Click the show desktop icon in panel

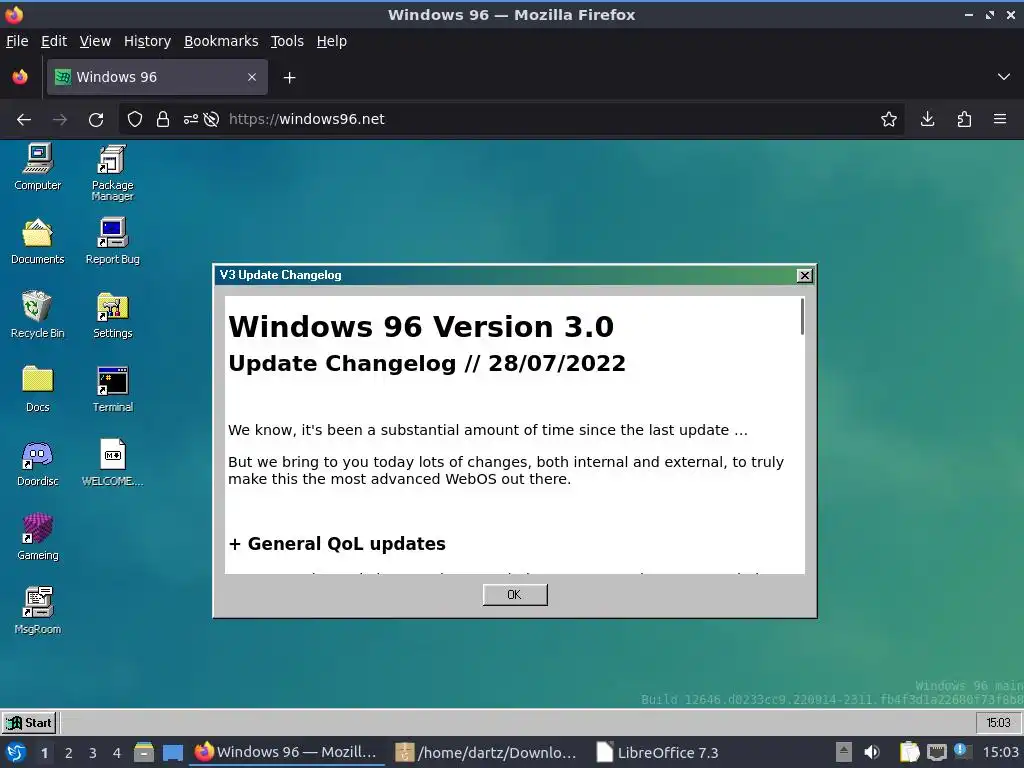tap(173, 752)
